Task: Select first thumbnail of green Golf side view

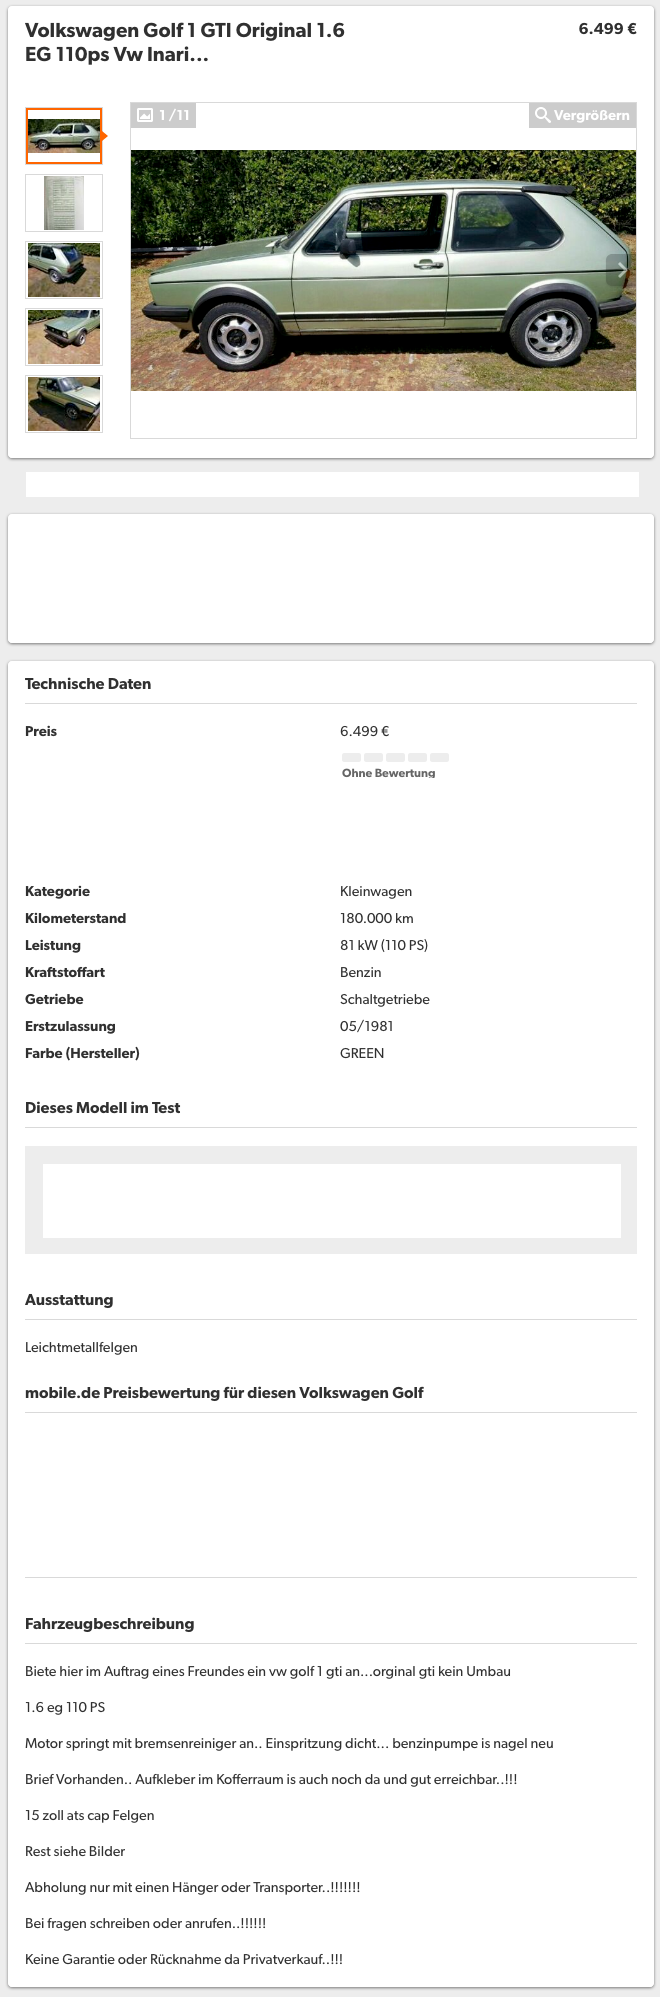Action: pos(64,136)
